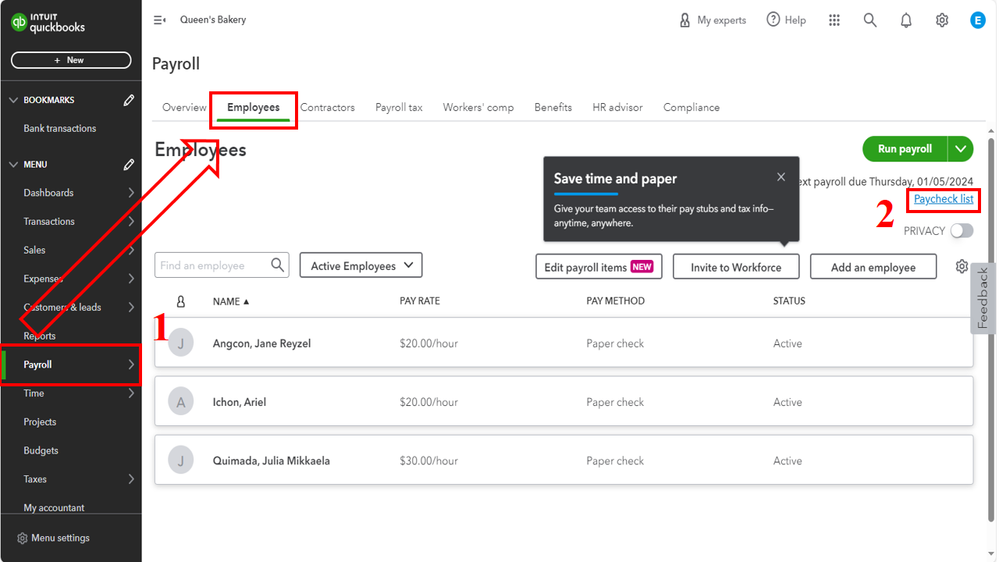
Task: Click Edit payroll items button
Action: pyautogui.click(x=598, y=267)
